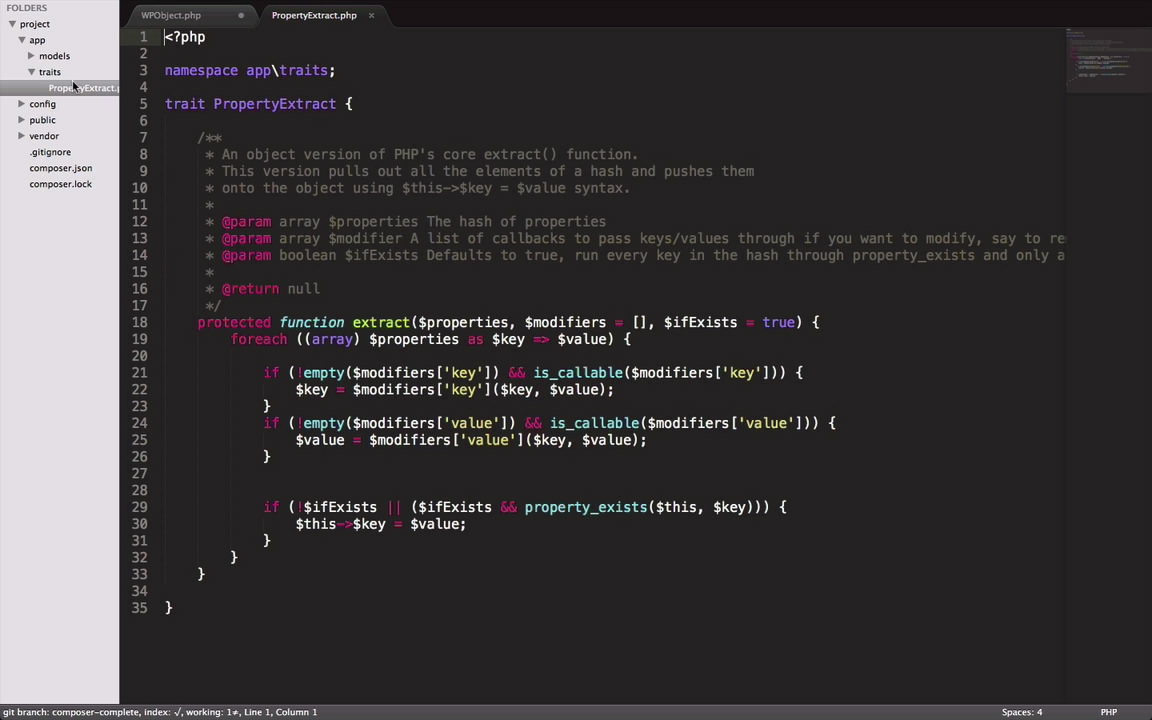Collapse the project folder arrow

click(x=12, y=24)
